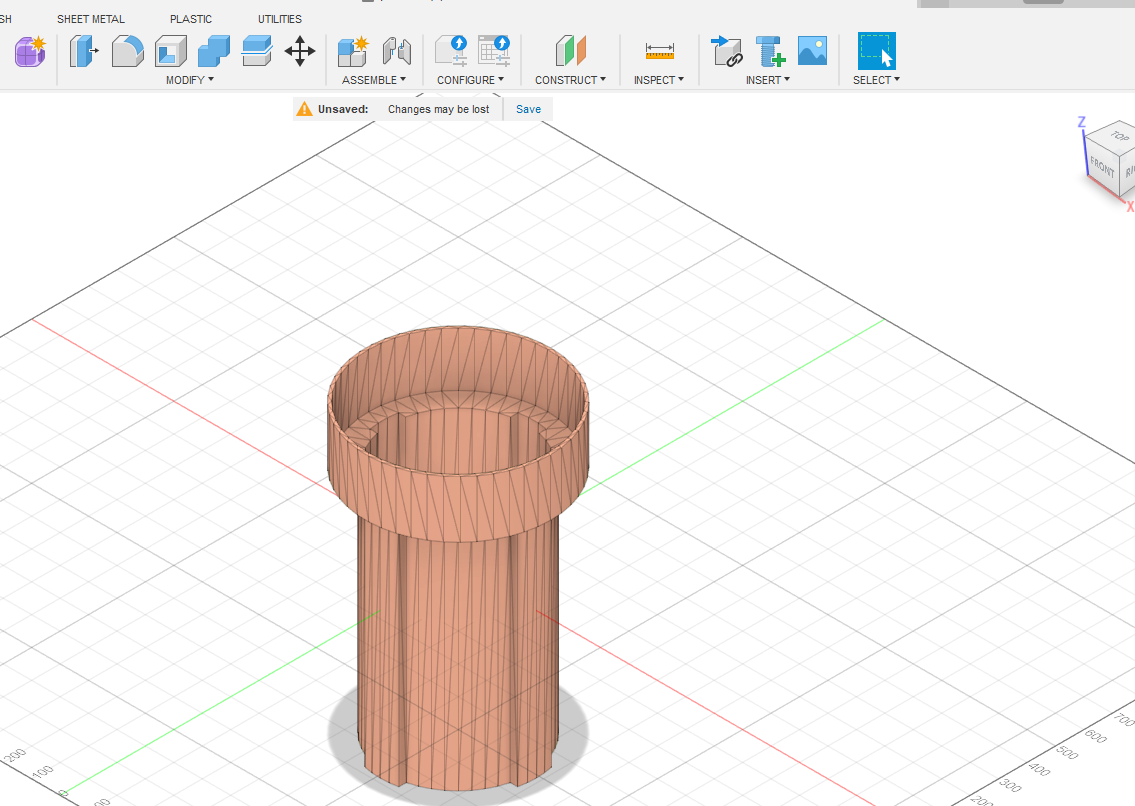
Task: Open the Measure tool
Action: pos(659,51)
